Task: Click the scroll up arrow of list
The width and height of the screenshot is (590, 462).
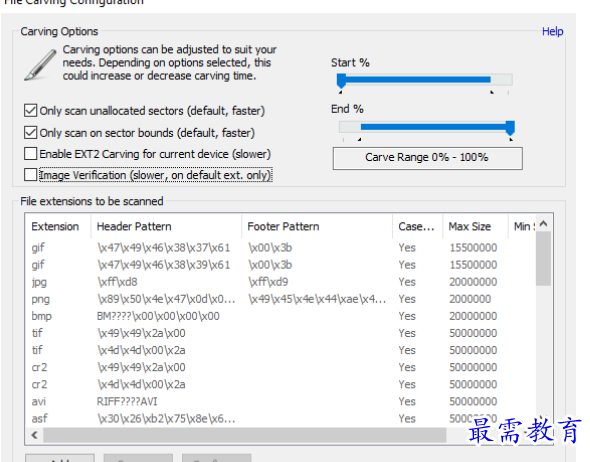Action: (543, 224)
